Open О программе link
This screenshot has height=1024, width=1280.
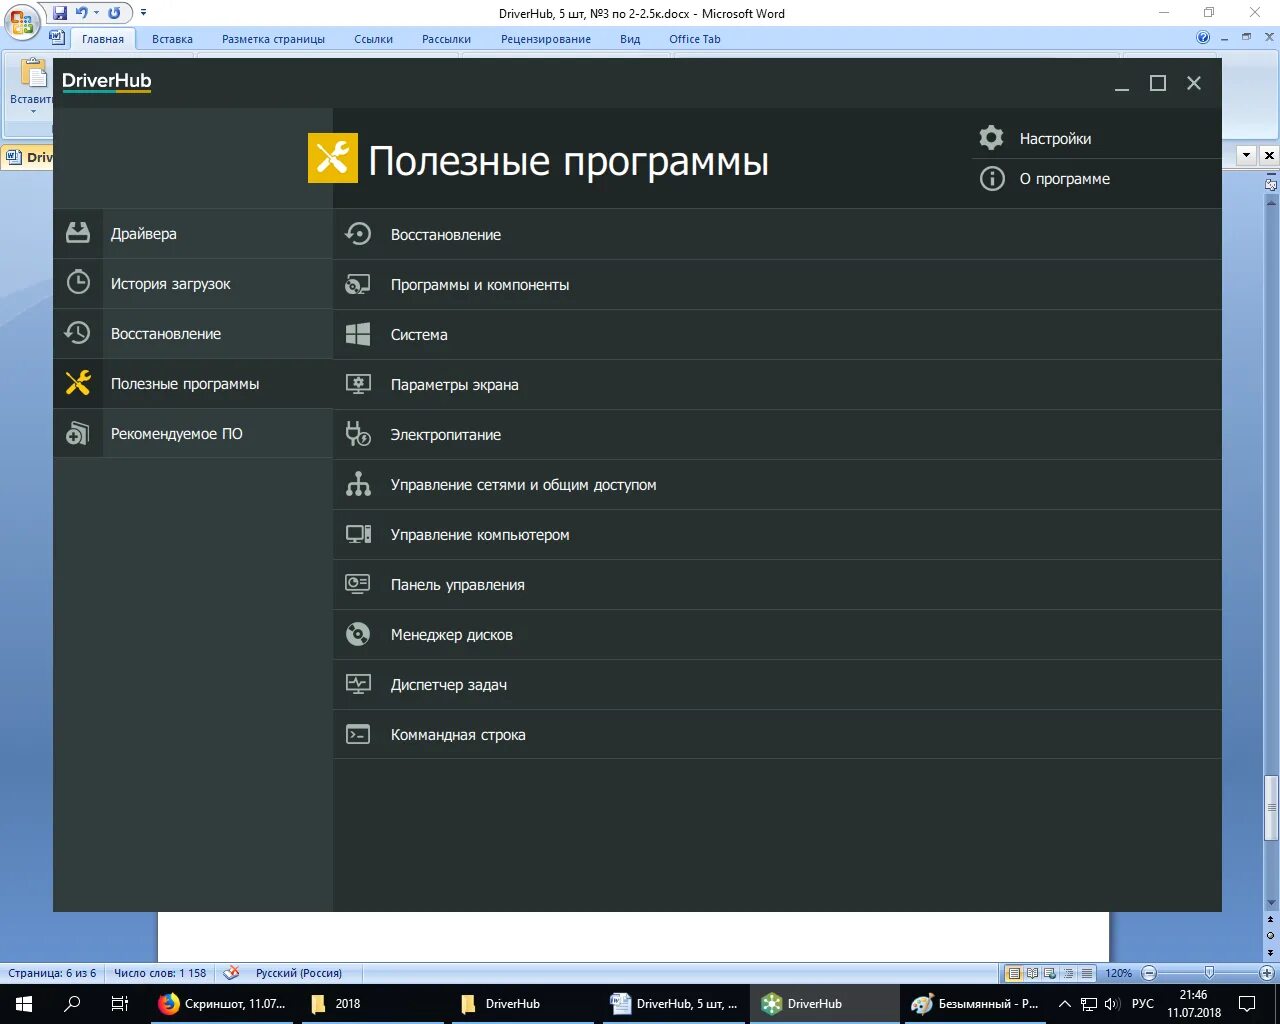(x=1096, y=179)
